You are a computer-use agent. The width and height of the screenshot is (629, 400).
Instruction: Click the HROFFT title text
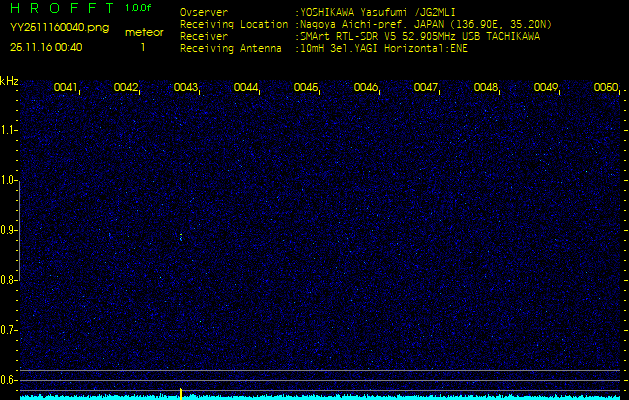coord(61,8)
